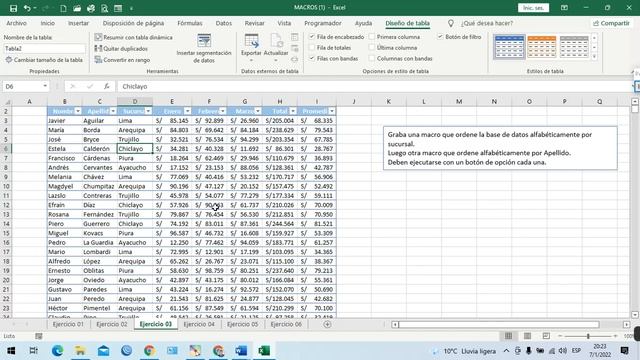Select the column D header
Image resolution: width=640 pixels, height=360 pixels.
point(135,101)
